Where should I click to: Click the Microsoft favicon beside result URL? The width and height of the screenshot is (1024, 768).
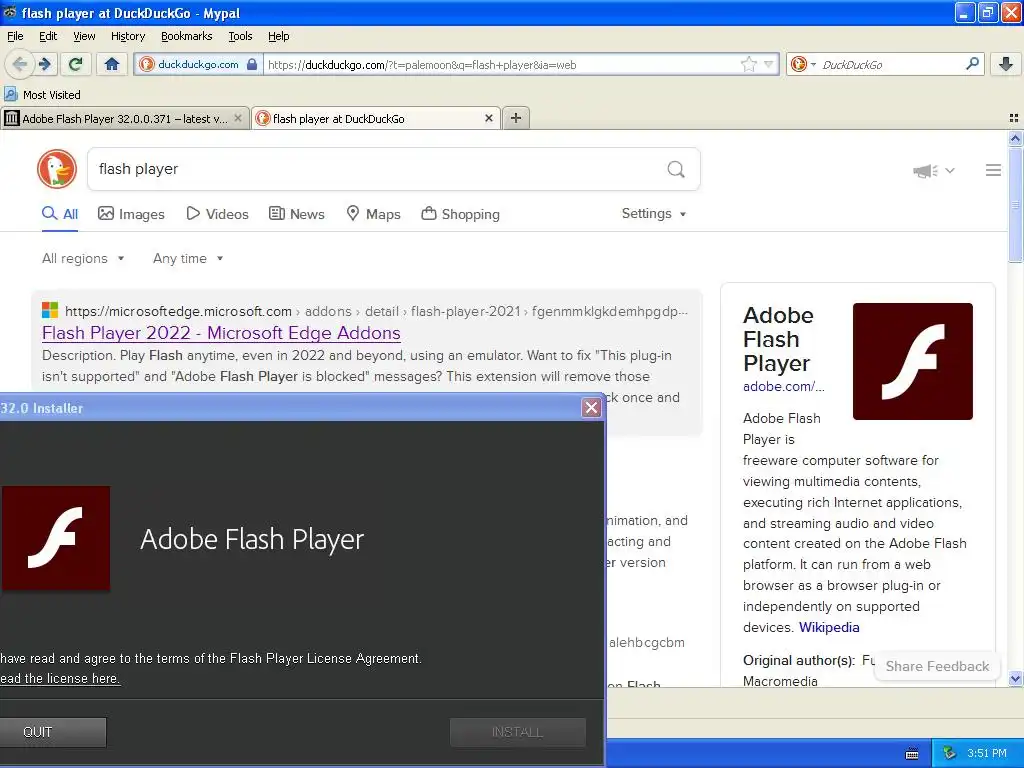[x=50, y=310]
